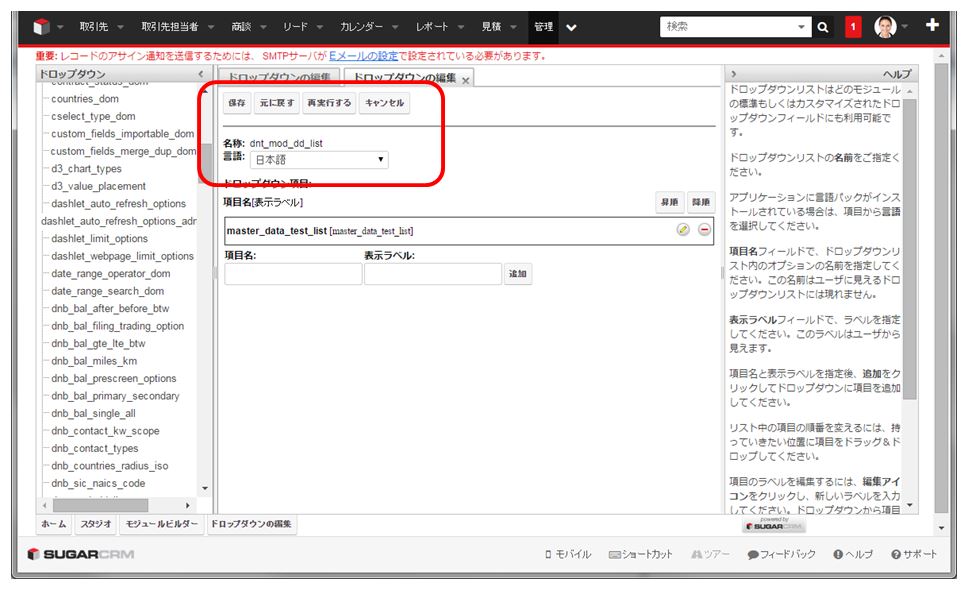The height and width of the screenshot is (593, 970).
Task: Select dashlet_limit_options in the dropdown tree
Action: pyautogui.click(x=99, y=239)
